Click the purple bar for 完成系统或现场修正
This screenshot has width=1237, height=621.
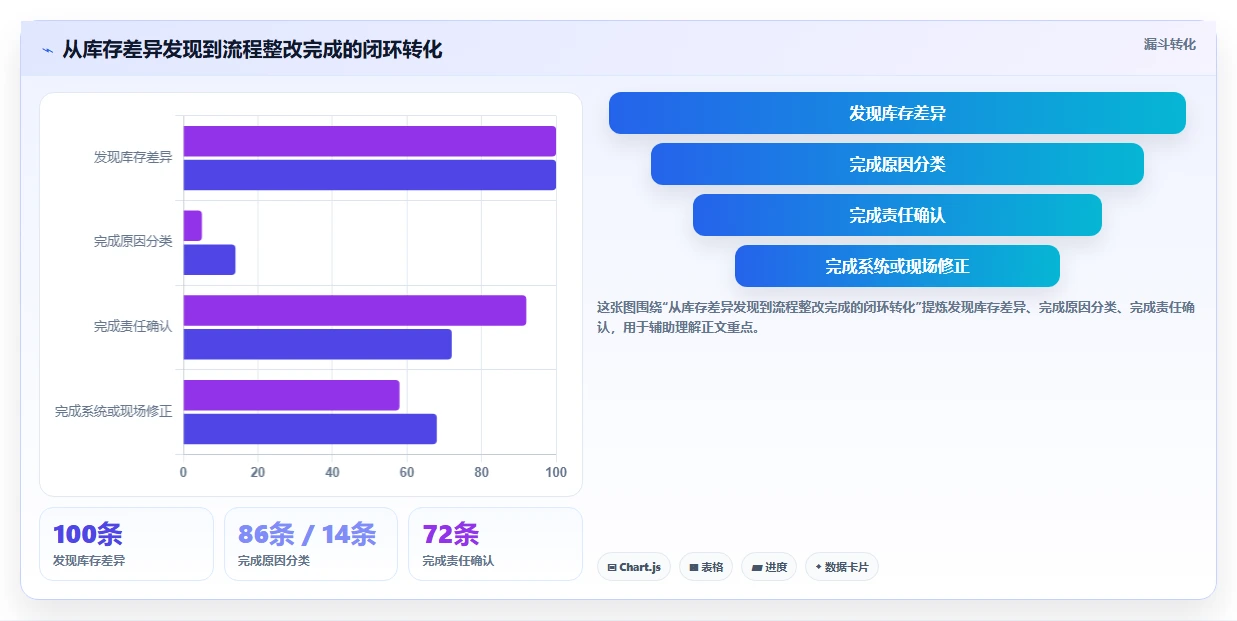point(291,395)
